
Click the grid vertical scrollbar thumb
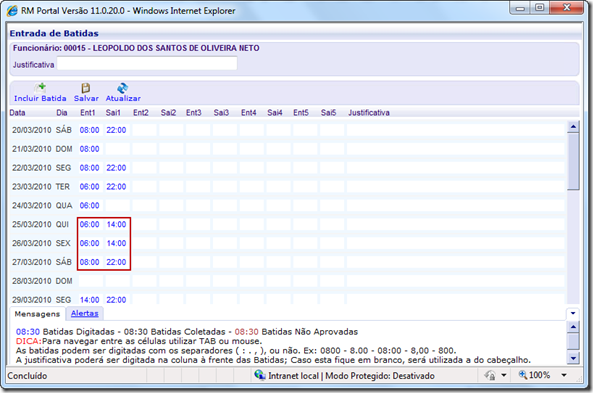[573, 162]
